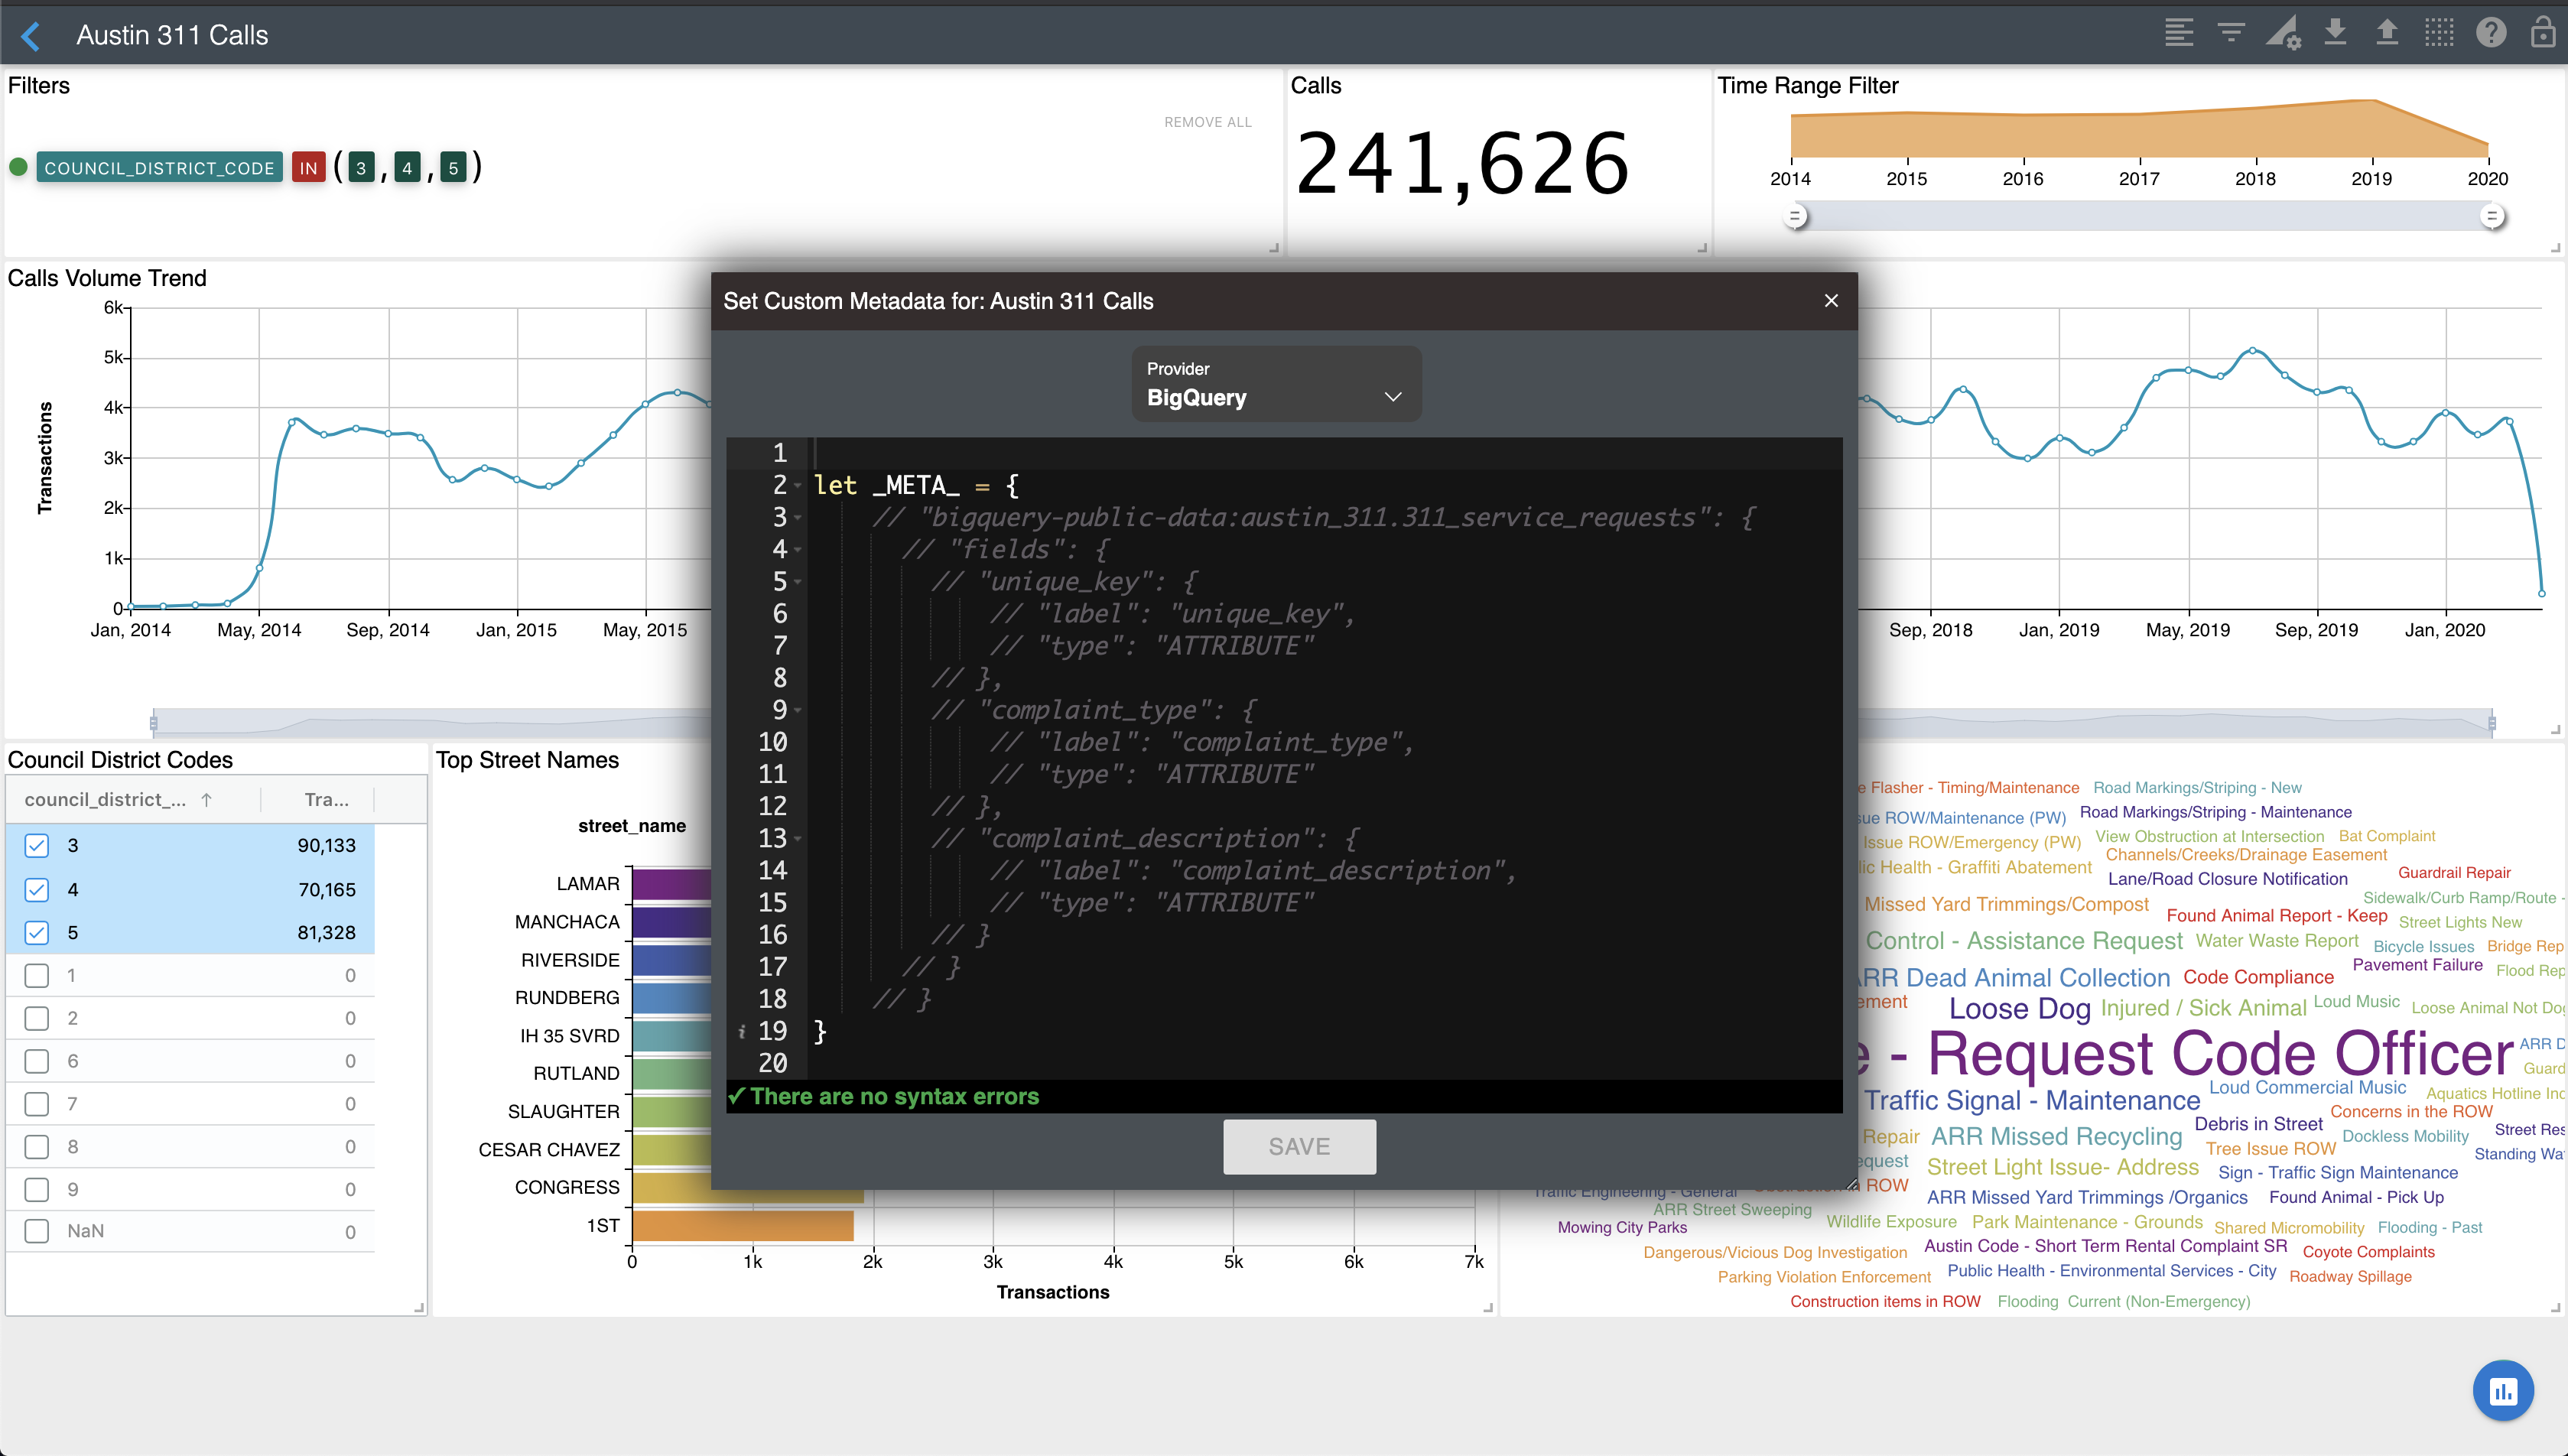
Task: Click resize corner of the metadata dialog
Action: point(1851,1183)
